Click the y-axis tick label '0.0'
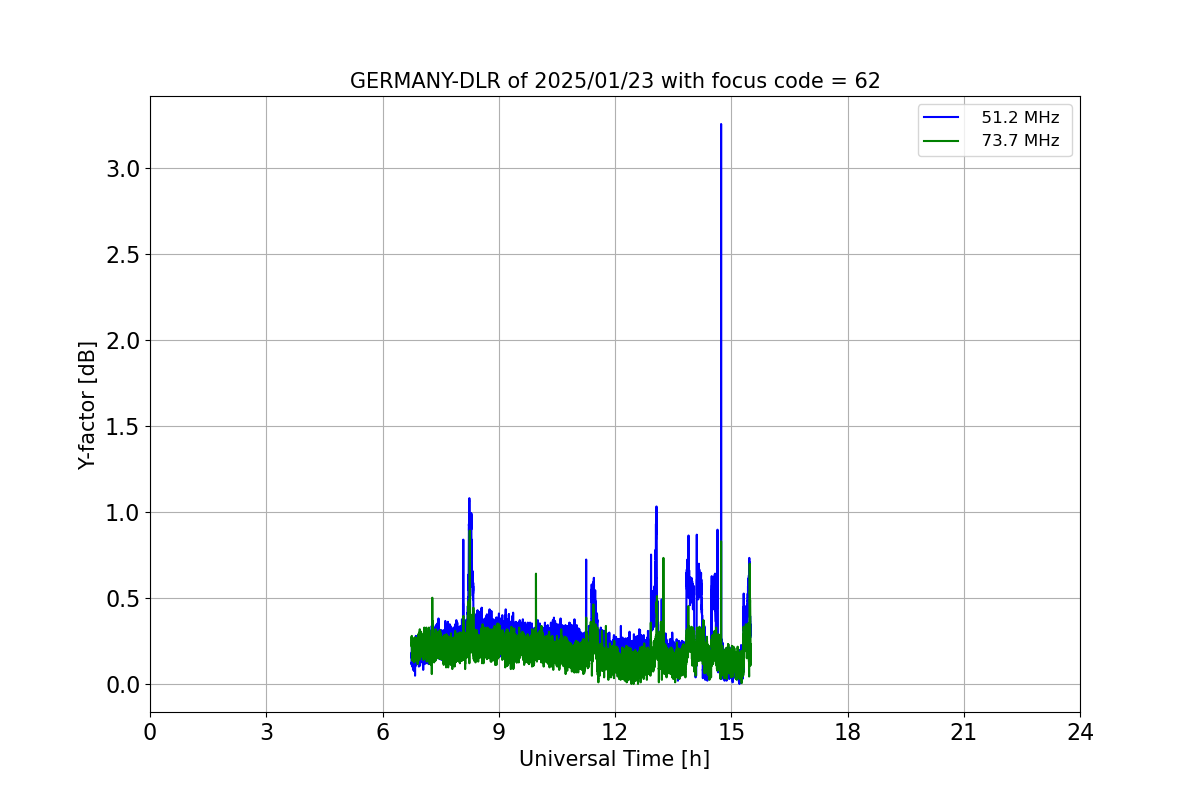The image size is (1200, 800). point(123,685)
